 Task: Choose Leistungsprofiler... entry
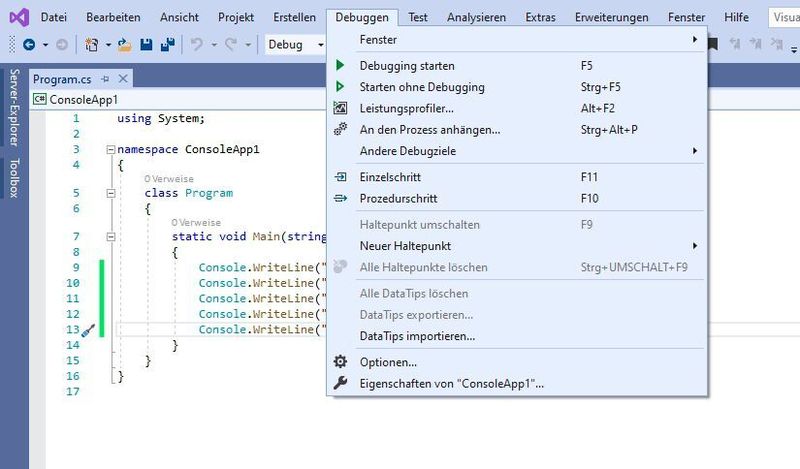coord(517,108)
